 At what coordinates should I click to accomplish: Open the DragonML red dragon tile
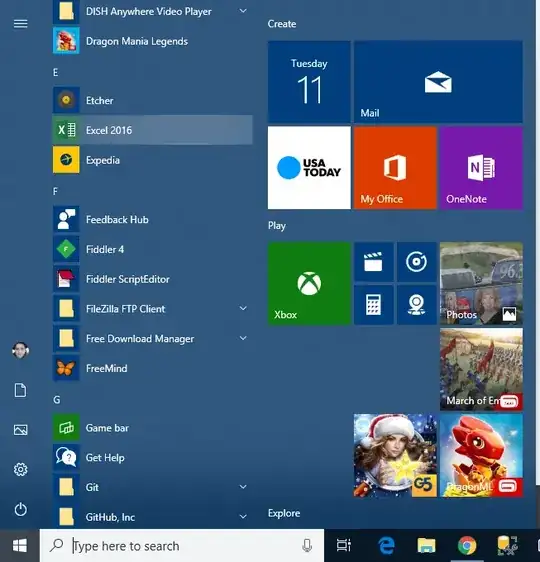pos(481,455)
